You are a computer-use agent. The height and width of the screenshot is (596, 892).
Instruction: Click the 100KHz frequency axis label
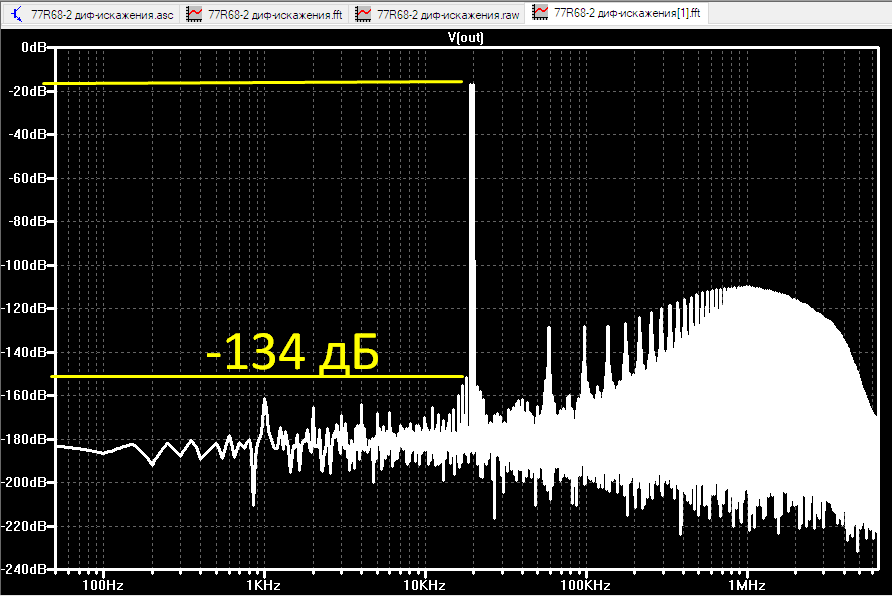point(585,585)
